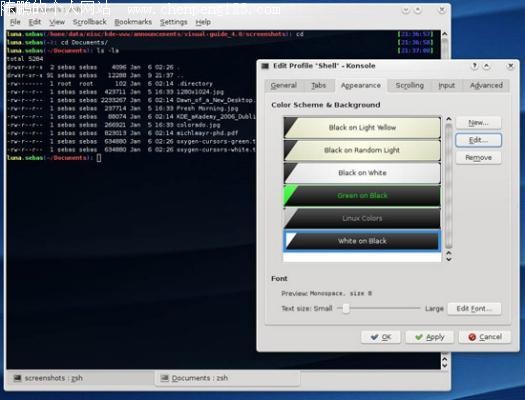Select Black on White color scheme

coord(362,173)
